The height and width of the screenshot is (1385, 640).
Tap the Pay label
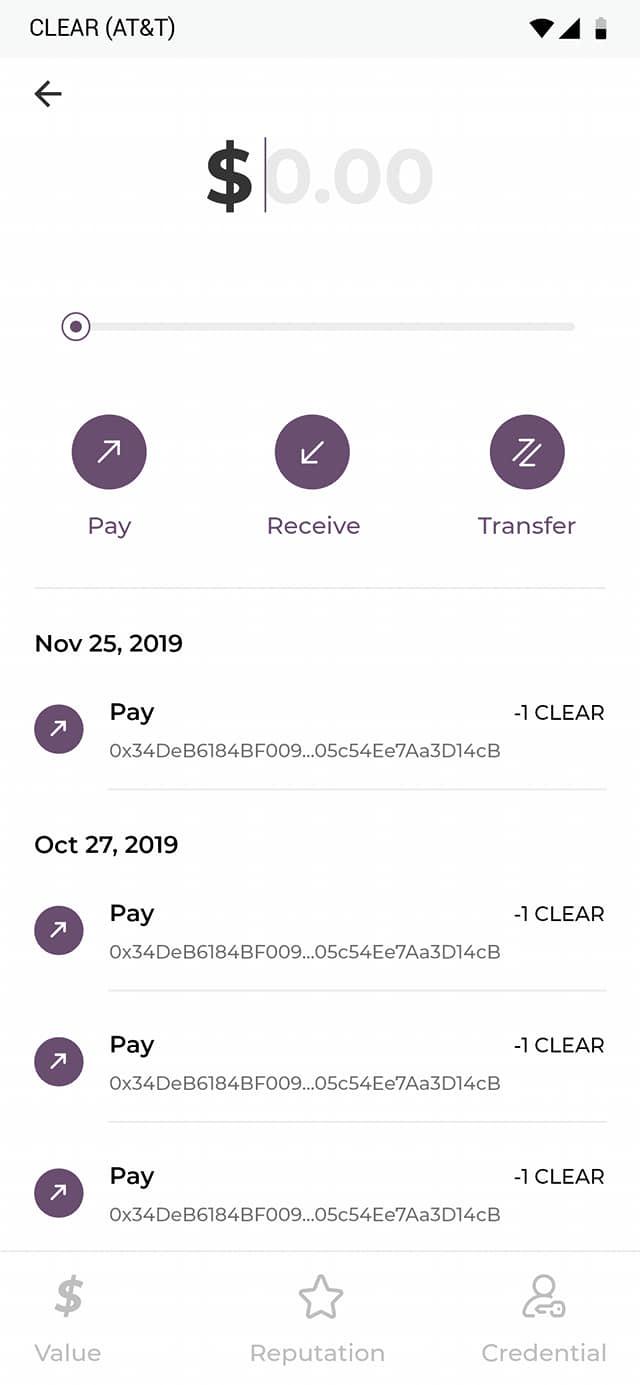pos(109,526)
